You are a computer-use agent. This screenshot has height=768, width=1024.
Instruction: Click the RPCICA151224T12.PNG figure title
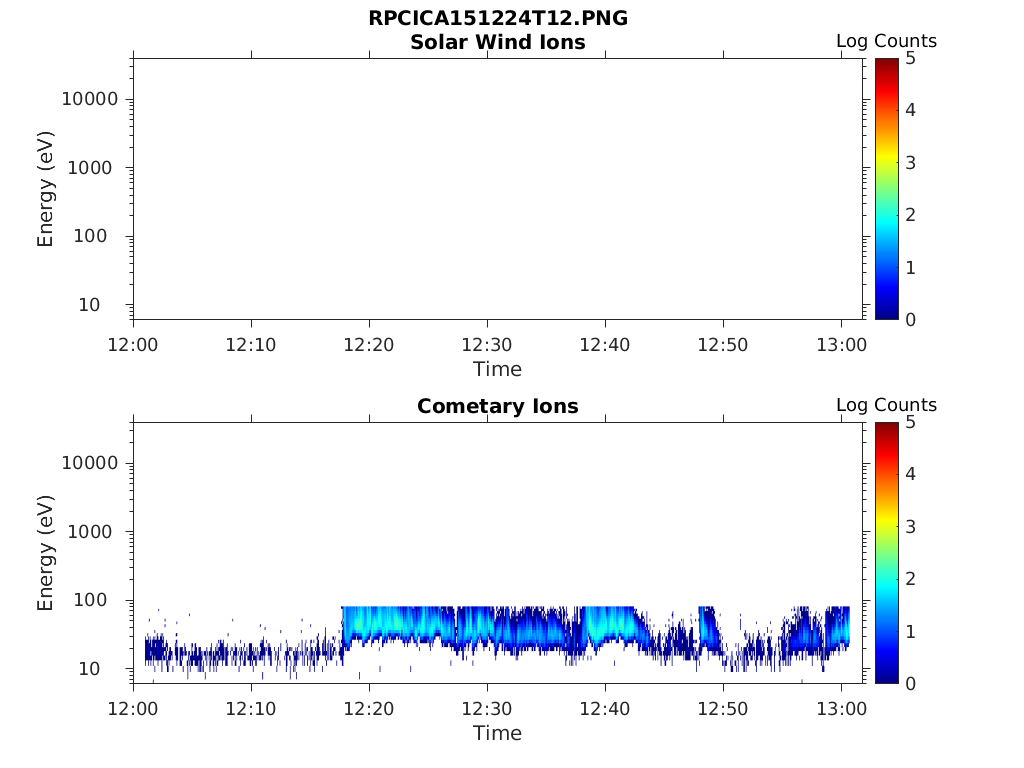(498, 18)
